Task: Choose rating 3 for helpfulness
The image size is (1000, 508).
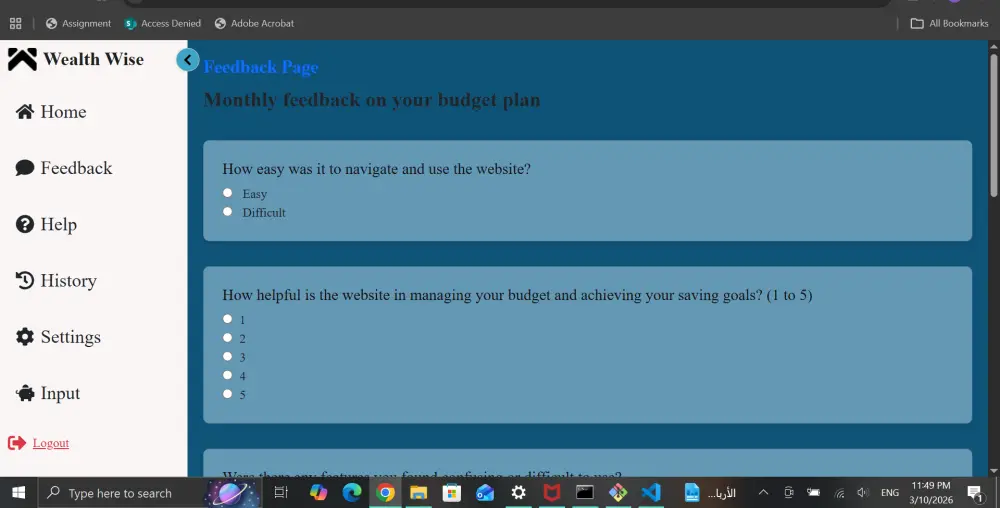Action: (228, 356)
